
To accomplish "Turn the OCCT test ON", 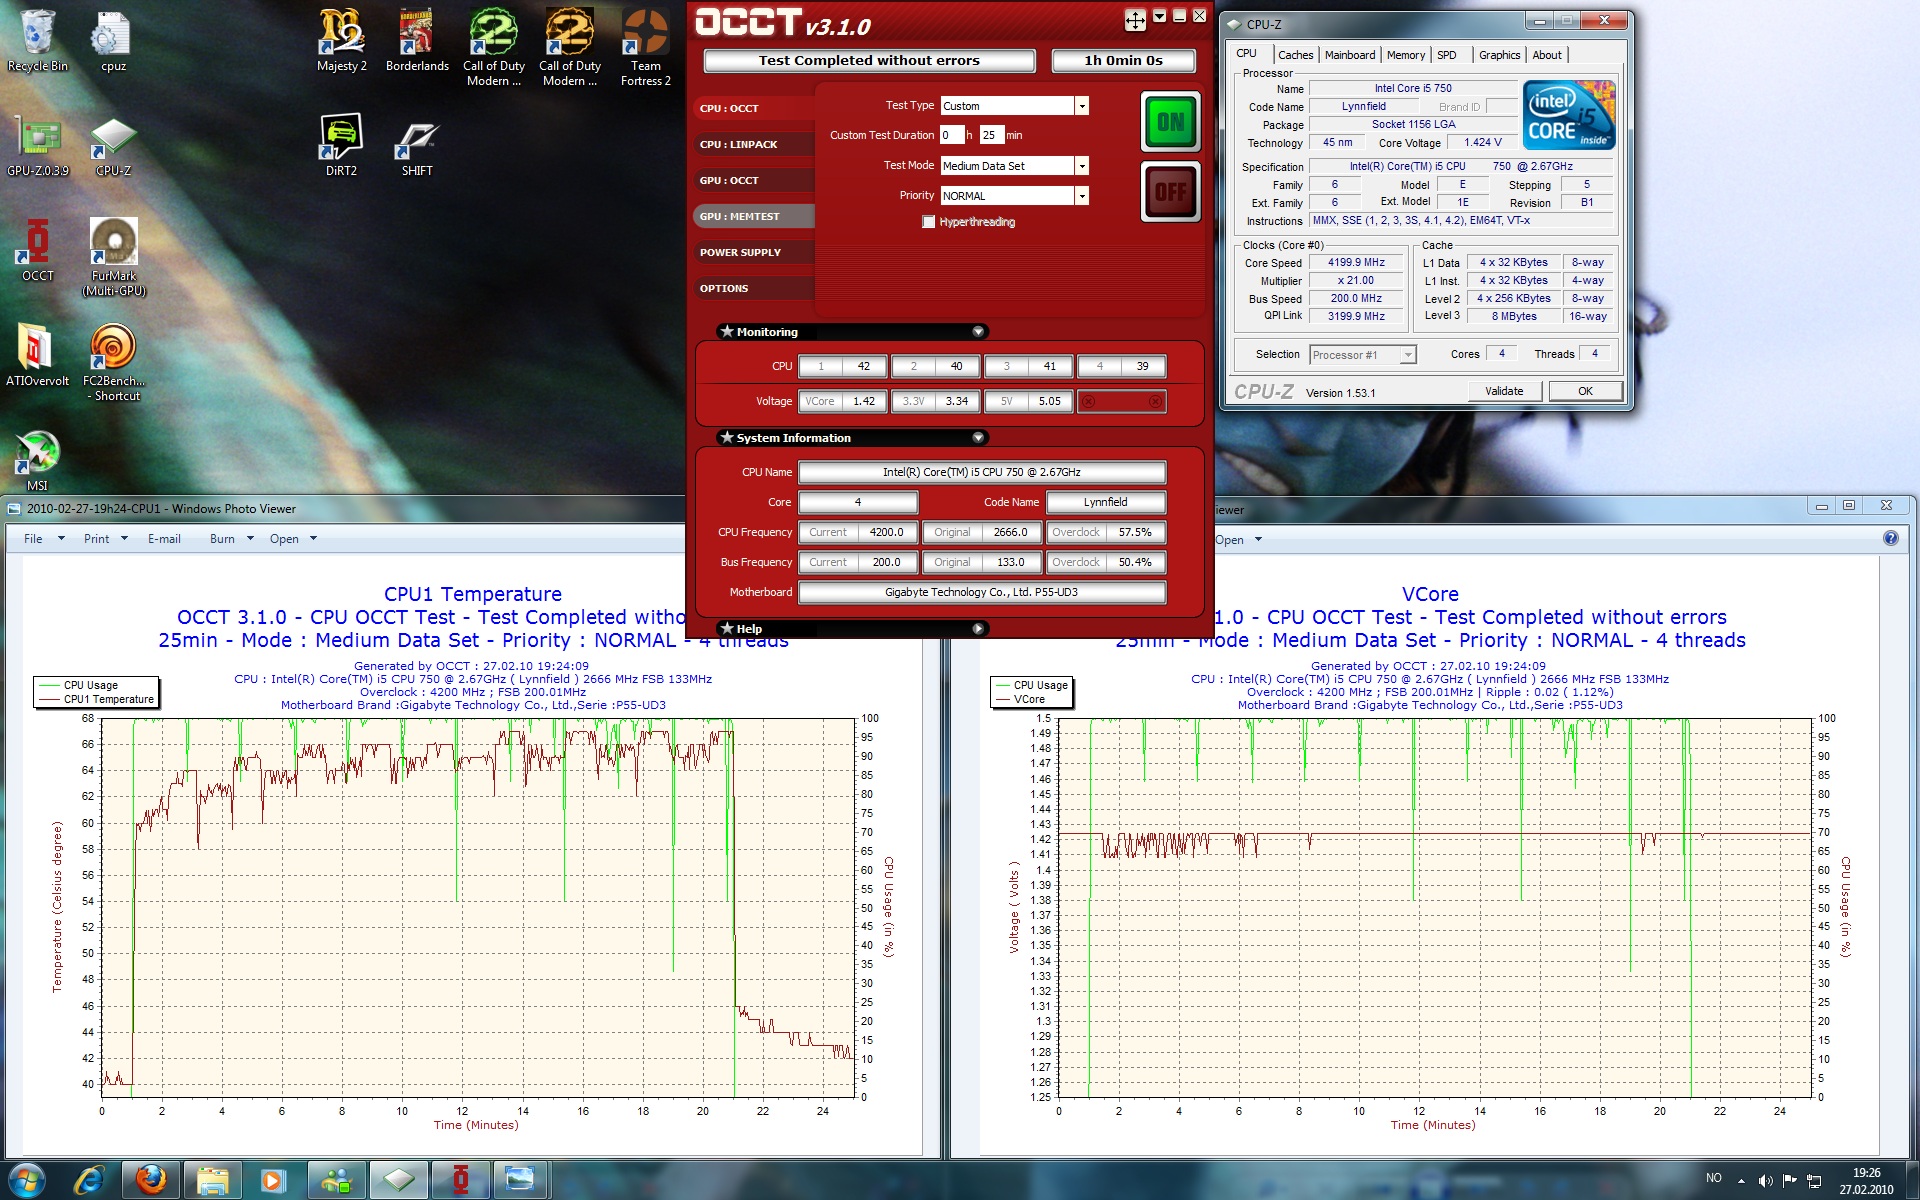I will [x=1170, y=122].
